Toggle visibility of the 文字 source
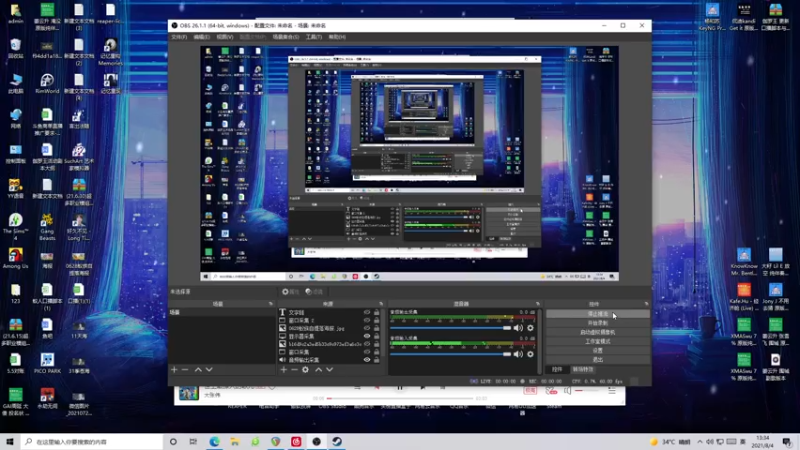Image resolution: width=800 pixels, height=450 pixels. tap(367, 312)
